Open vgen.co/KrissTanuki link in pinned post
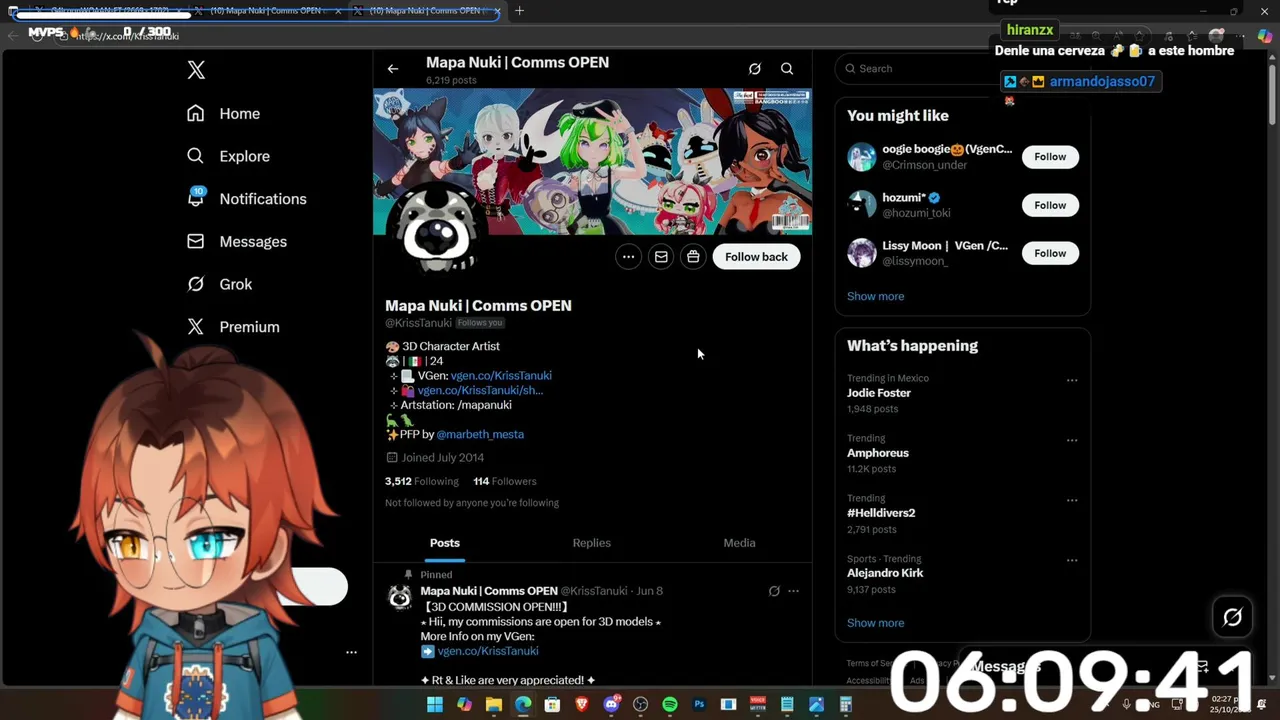The width and height of the screenshot is (1280, 720). tap(487, 651)
